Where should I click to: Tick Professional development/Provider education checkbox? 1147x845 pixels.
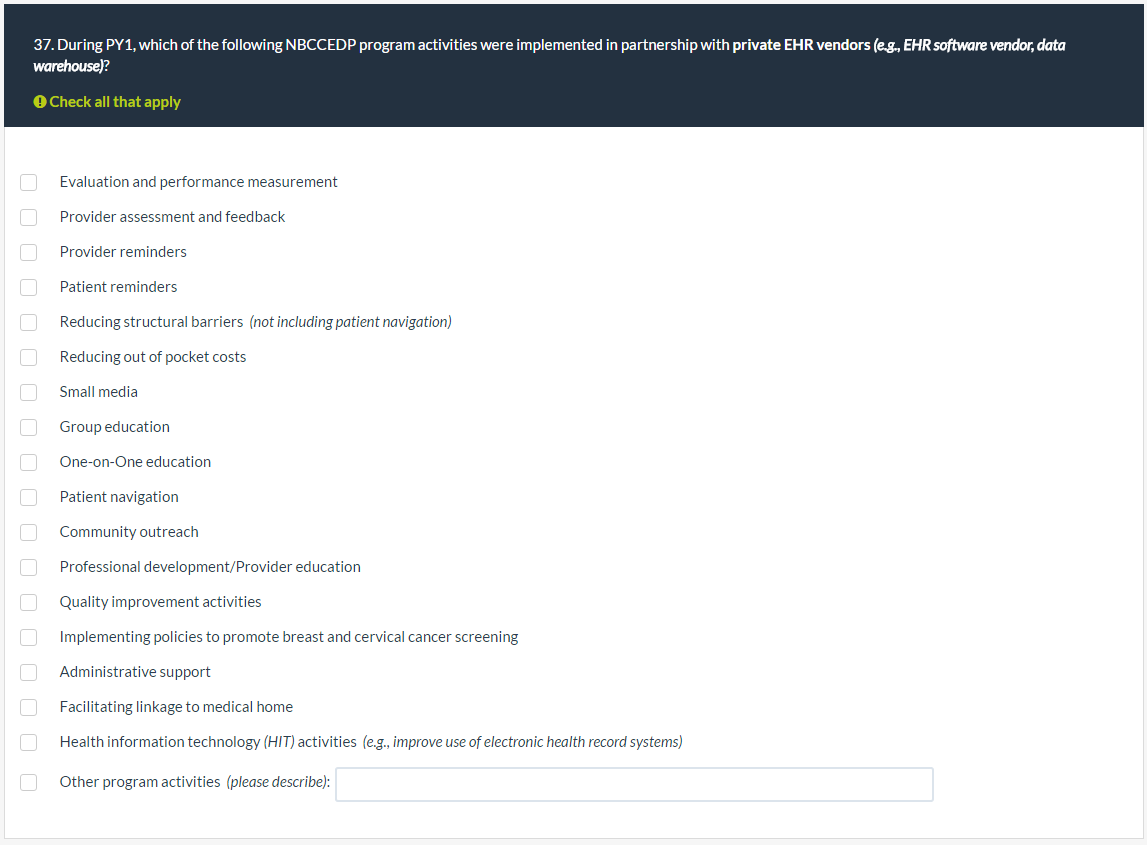tap(29, 567)
